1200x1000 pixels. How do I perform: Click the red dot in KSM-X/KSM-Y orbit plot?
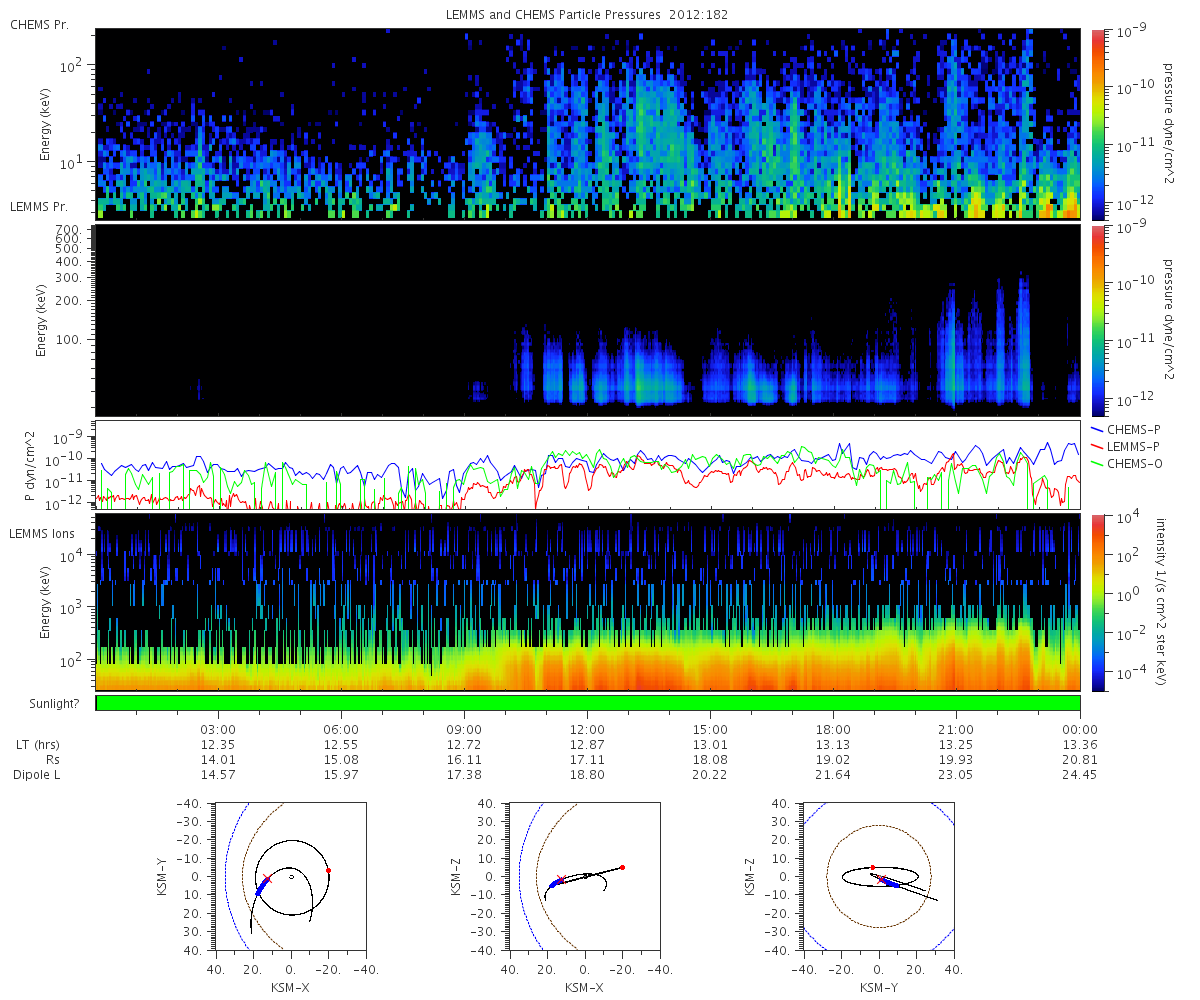(x=328, y=871)
